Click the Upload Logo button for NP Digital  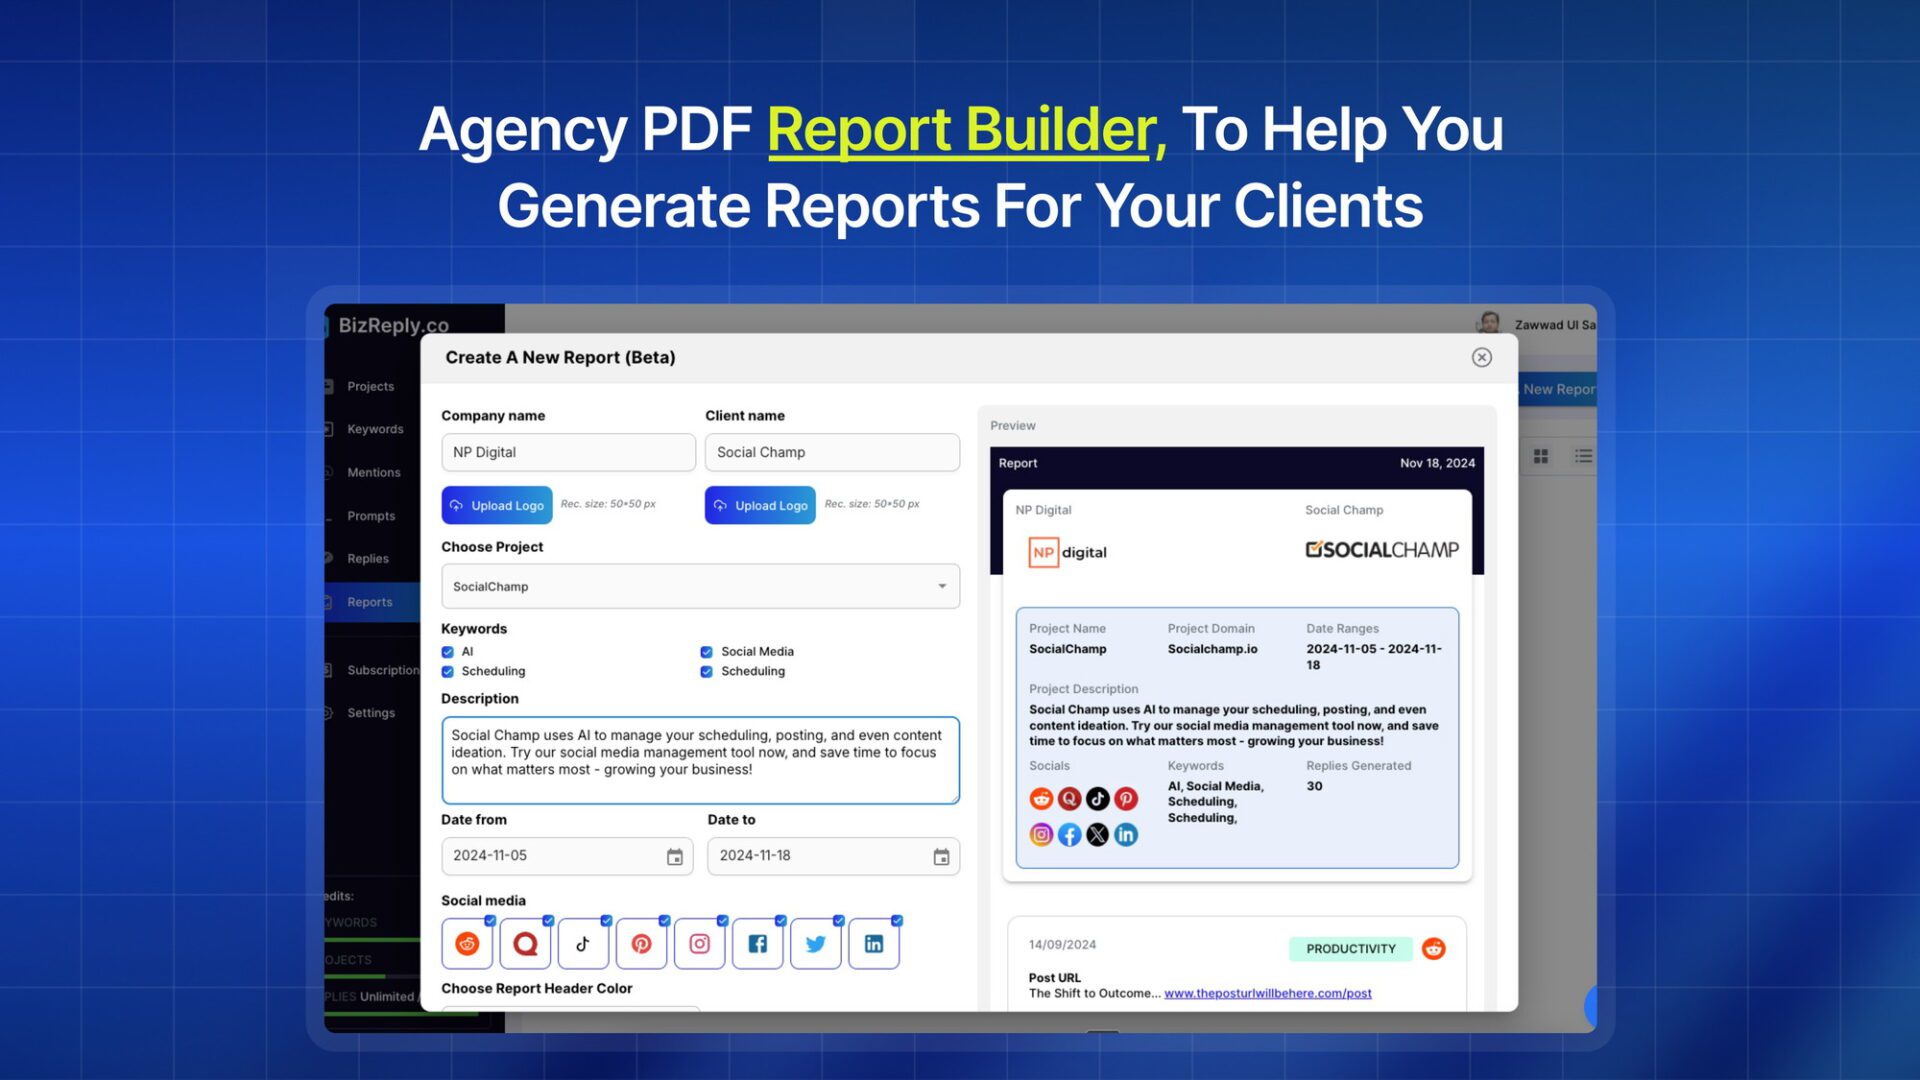[x=497, y=504]
